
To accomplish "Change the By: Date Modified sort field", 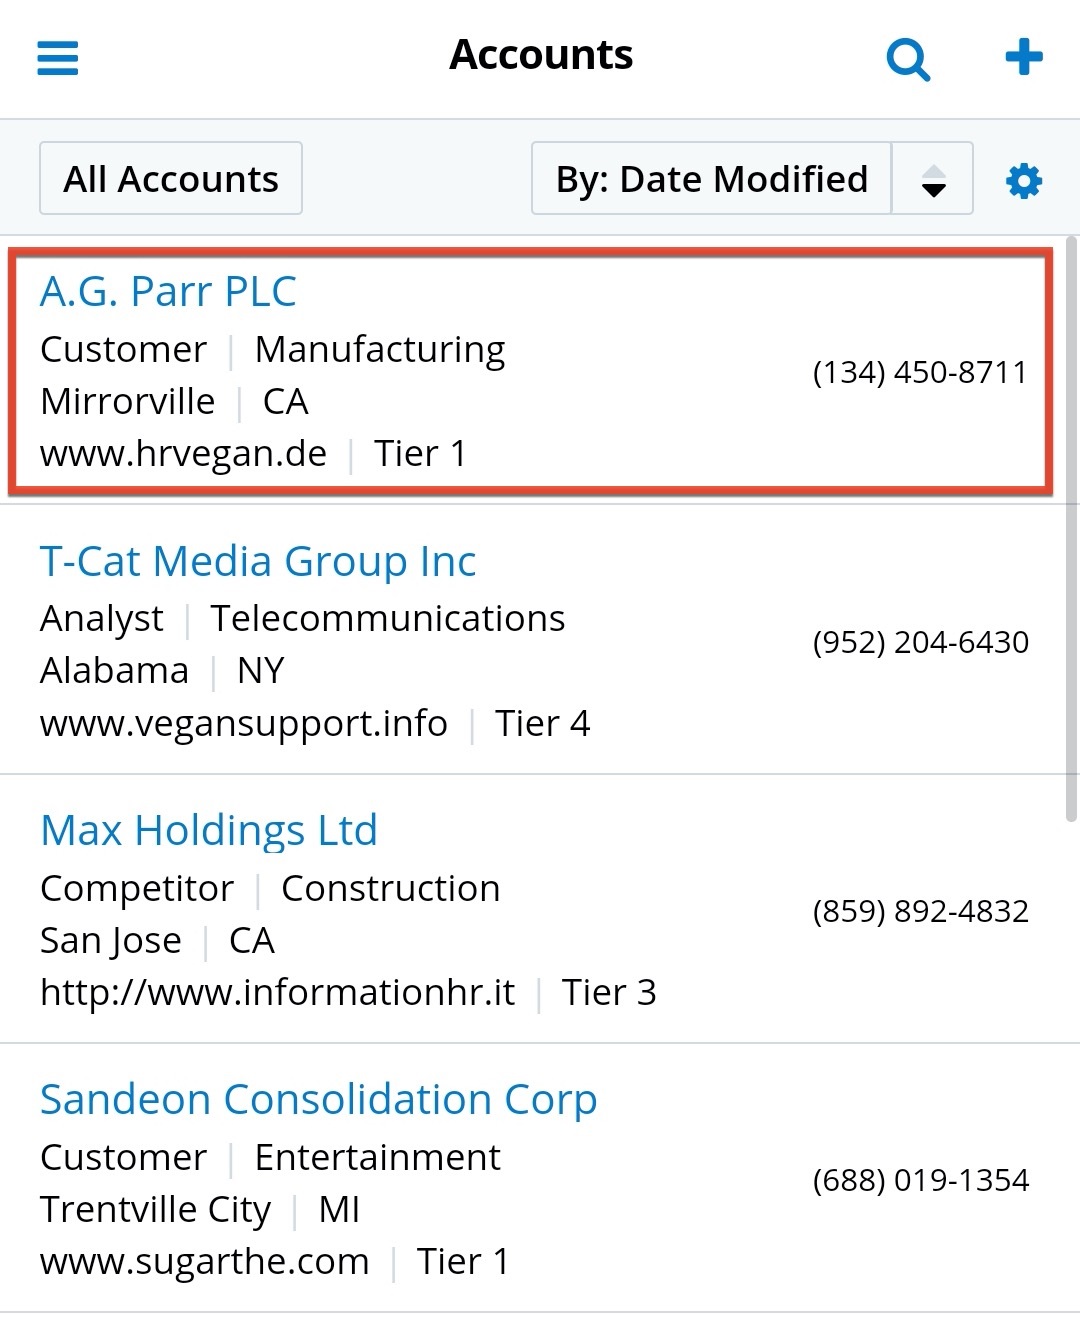I will (711, 179).
